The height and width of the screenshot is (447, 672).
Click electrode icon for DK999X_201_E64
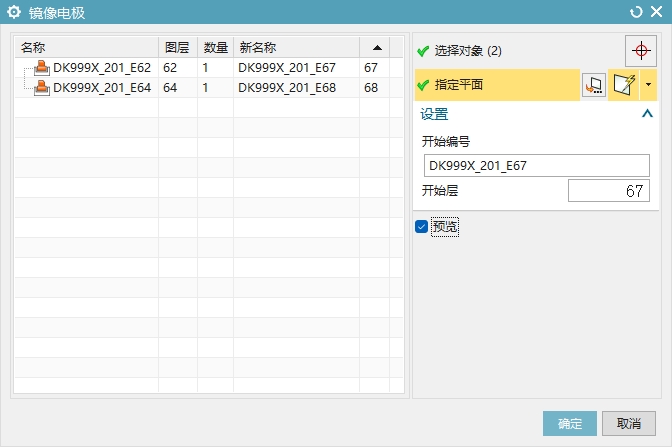coord(42,88)
